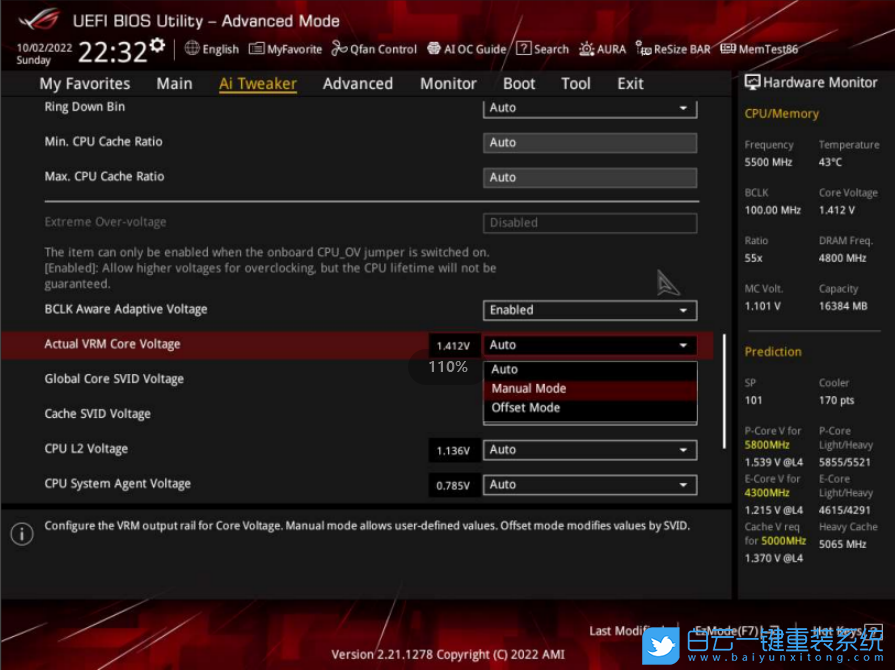Switch to the Monitor tab
Viewport: 895px width, 670px height.
click(448, 84)
